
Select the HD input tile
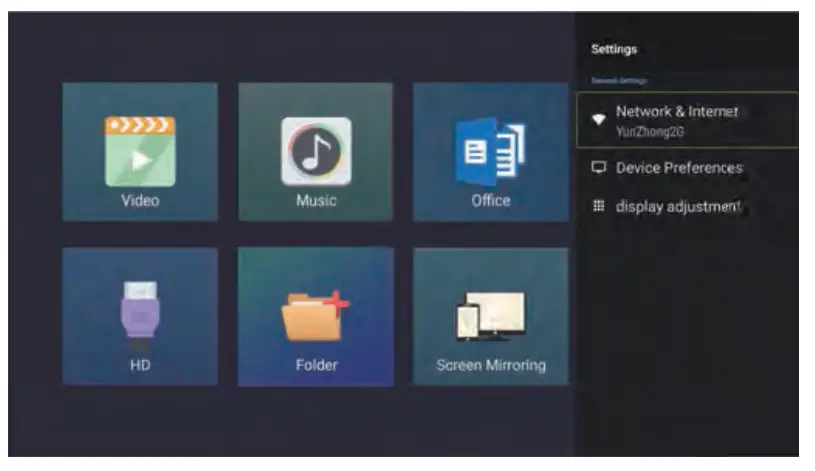(x=140, y=316)
